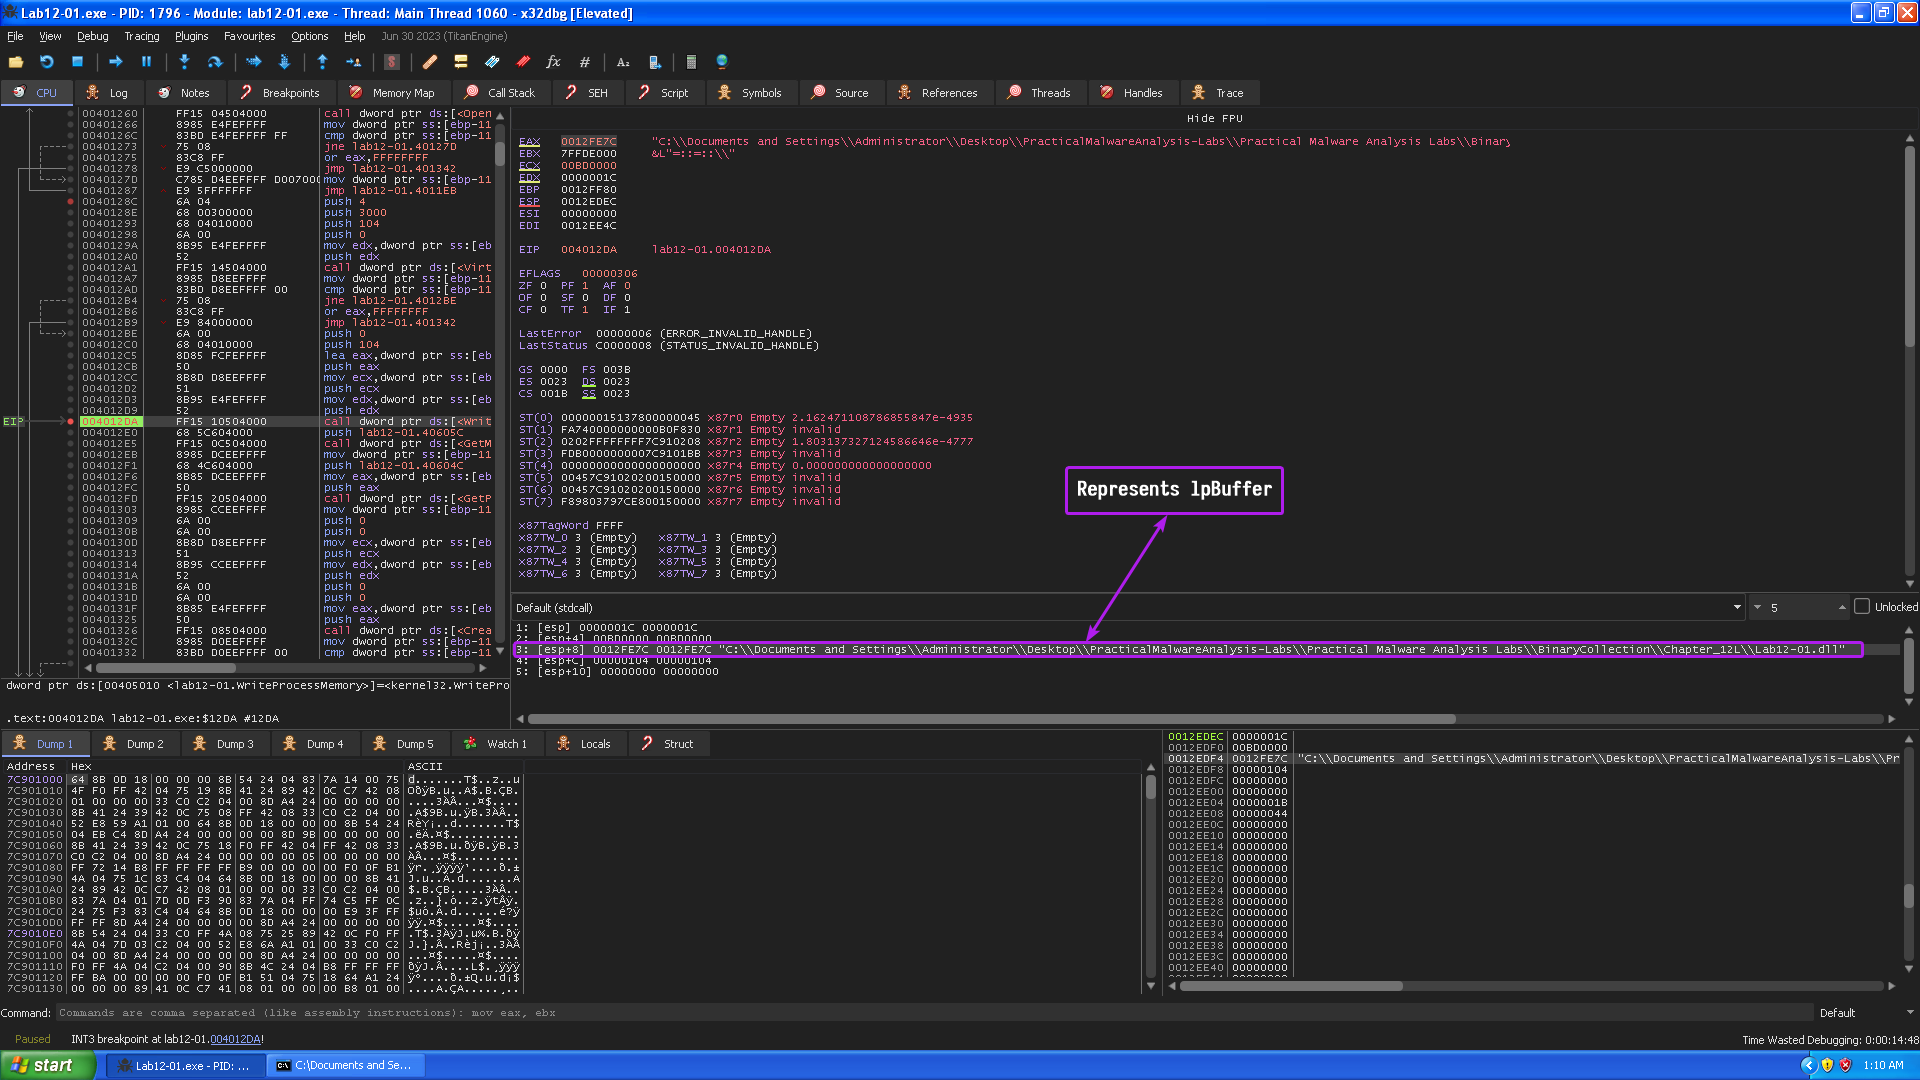Click the Stop debugging square icon
Image resolution: width=1920 pixels, height=1080 pixels.
tap(78, 62)
